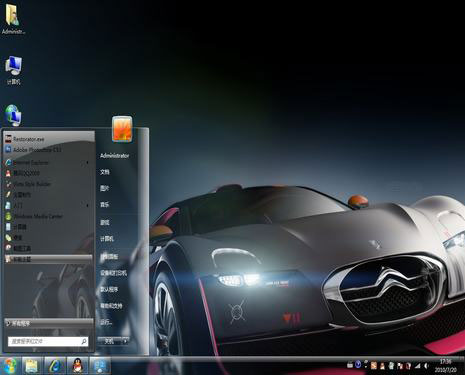
Task: Expand the 入门 submenu arrow
Action: click(87, 205)
